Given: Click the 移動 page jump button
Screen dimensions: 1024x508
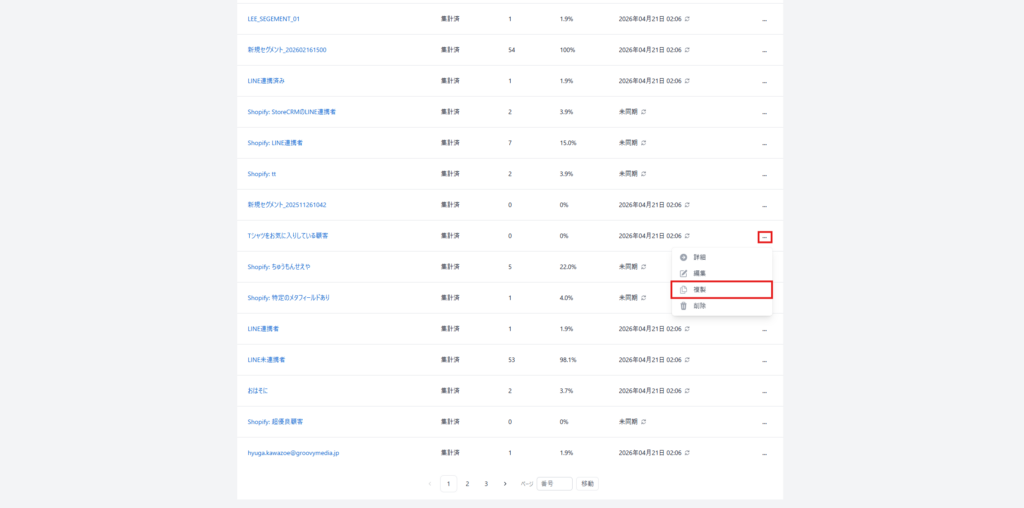Looking at the screenshot, I should (587, 484).
